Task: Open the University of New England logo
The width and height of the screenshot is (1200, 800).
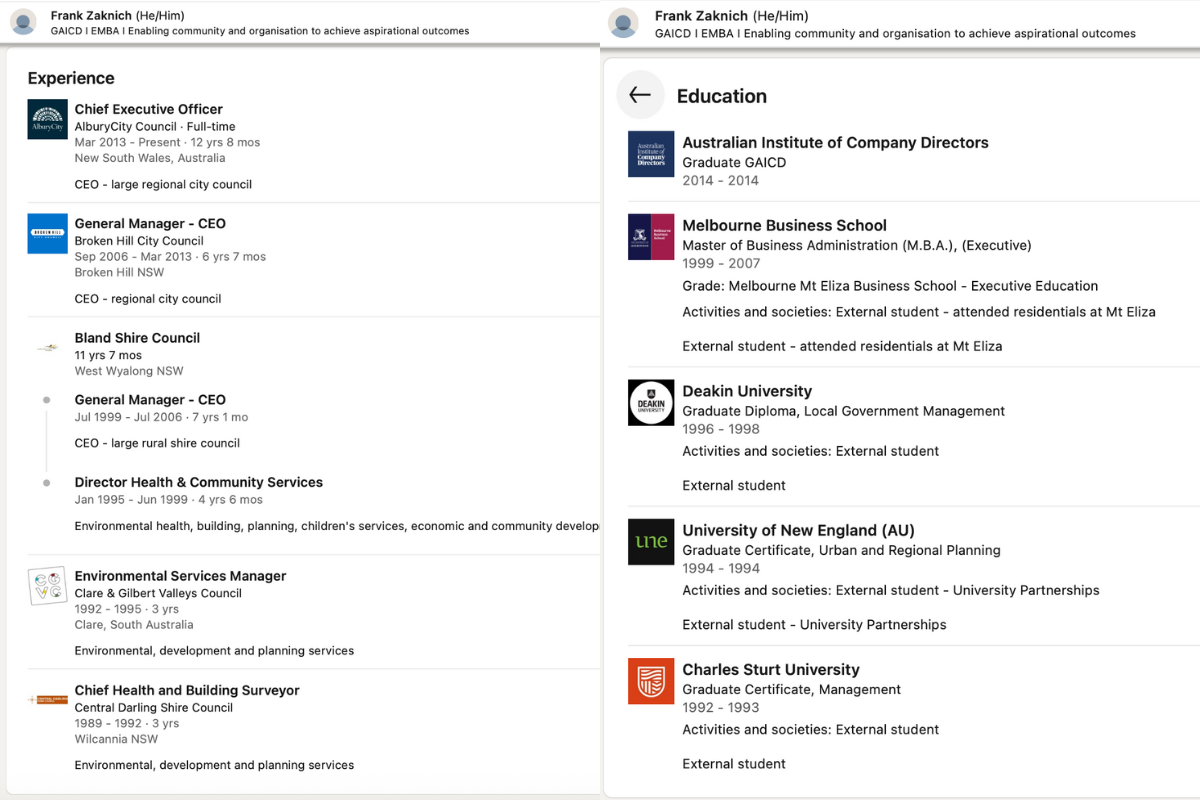Action: 651,542
